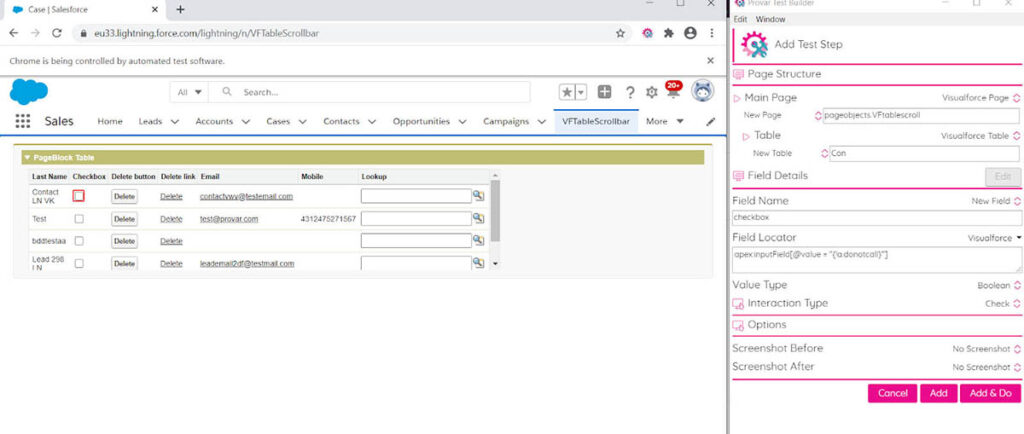1024x434 pixels.
Task: Expand the Table tree arrow
Action: click(746, 136)
